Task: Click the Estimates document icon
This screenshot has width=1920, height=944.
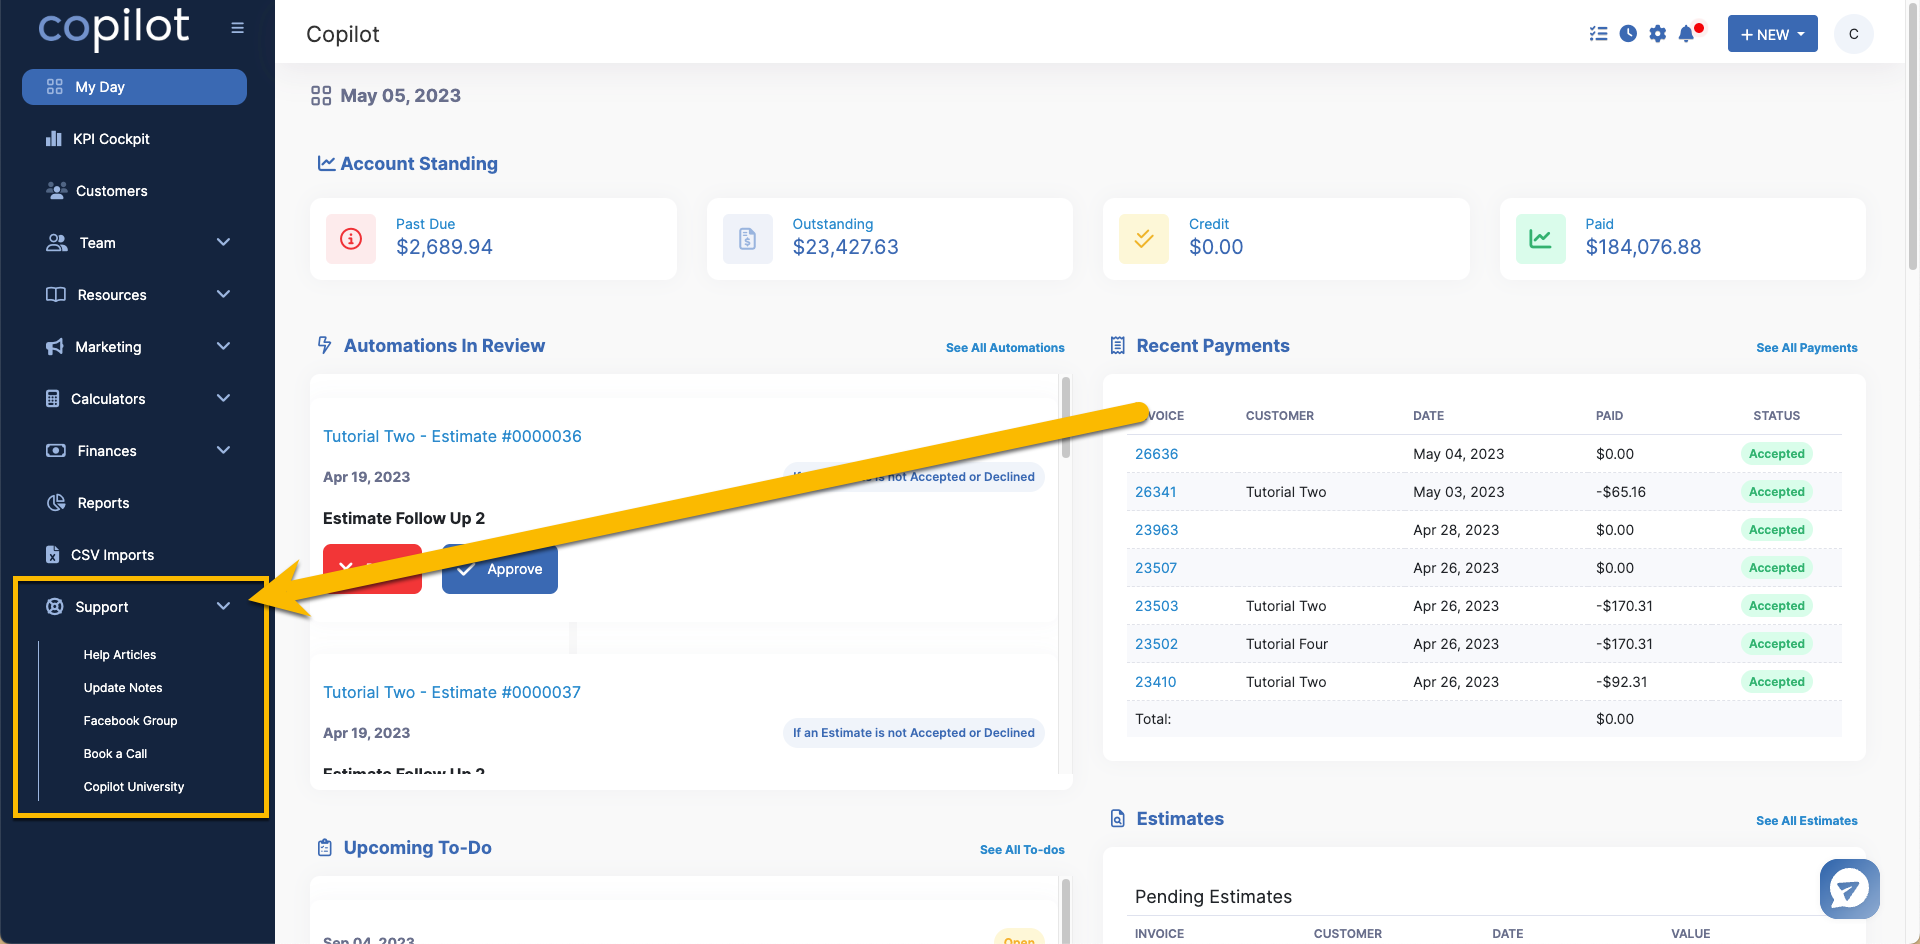Action: click(1118, 819)
